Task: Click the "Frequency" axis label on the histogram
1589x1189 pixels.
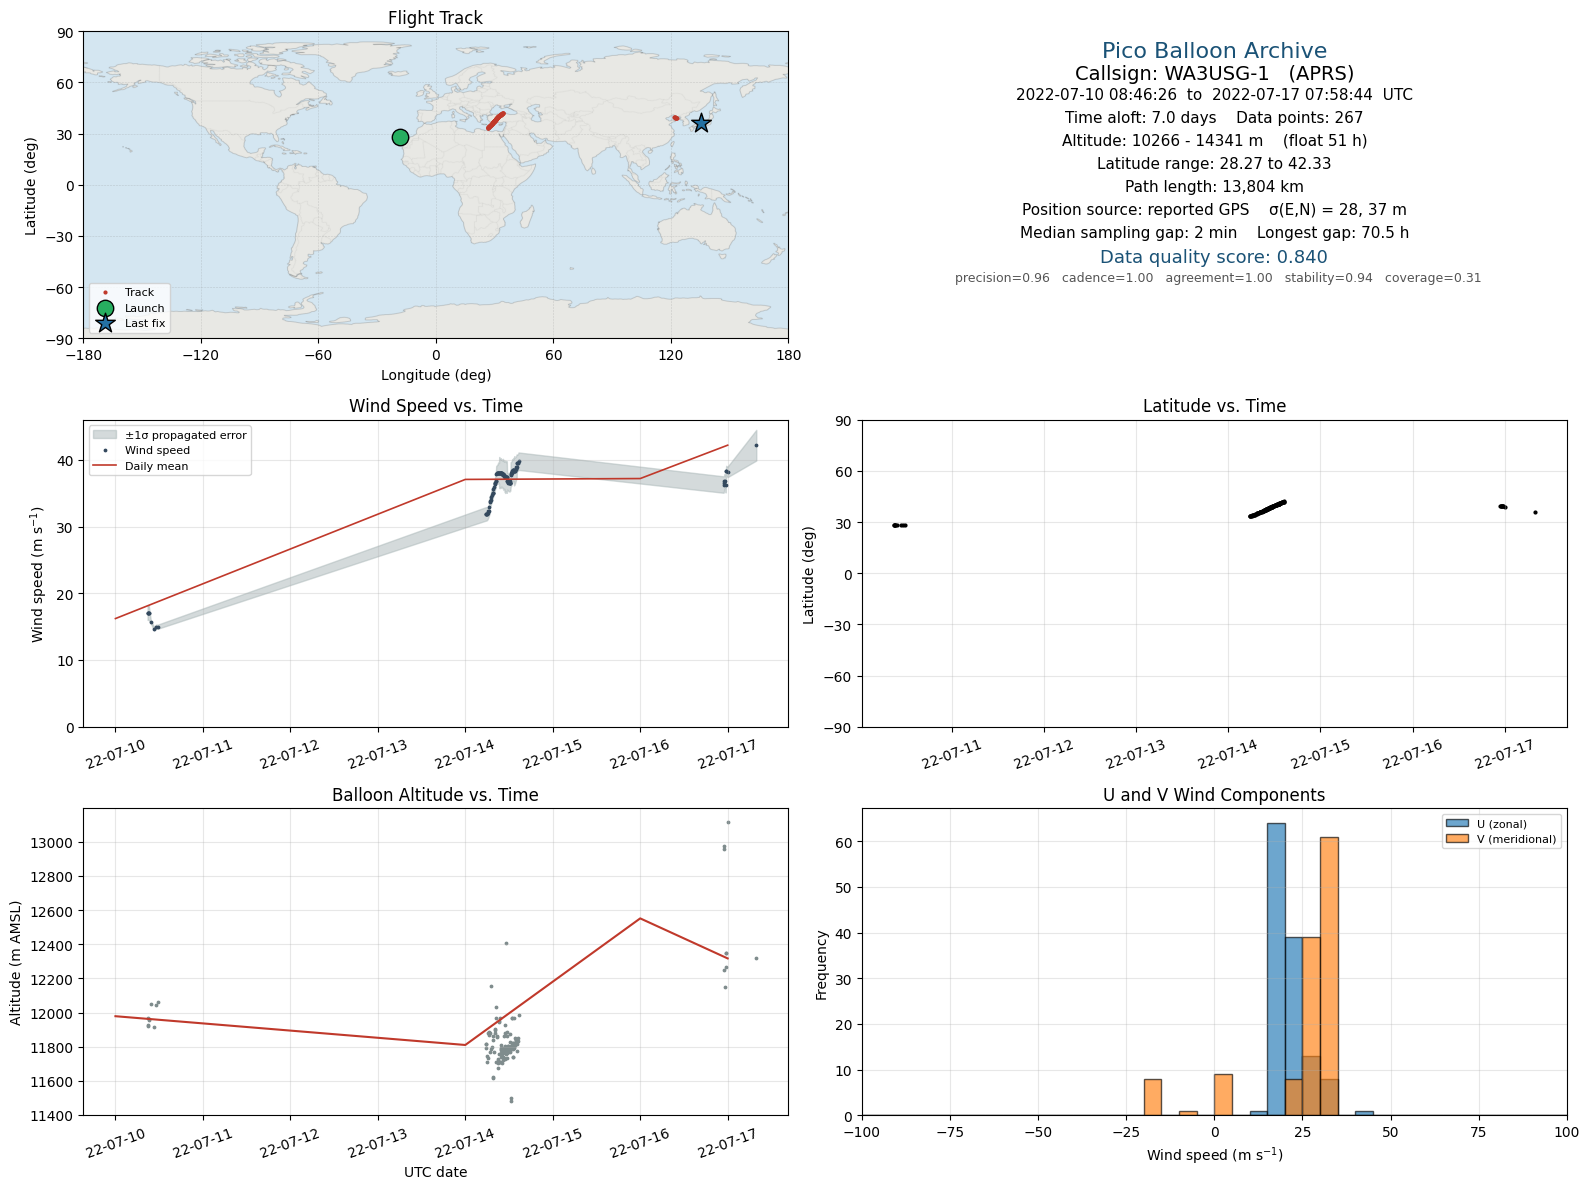Action: click(822, 964)
